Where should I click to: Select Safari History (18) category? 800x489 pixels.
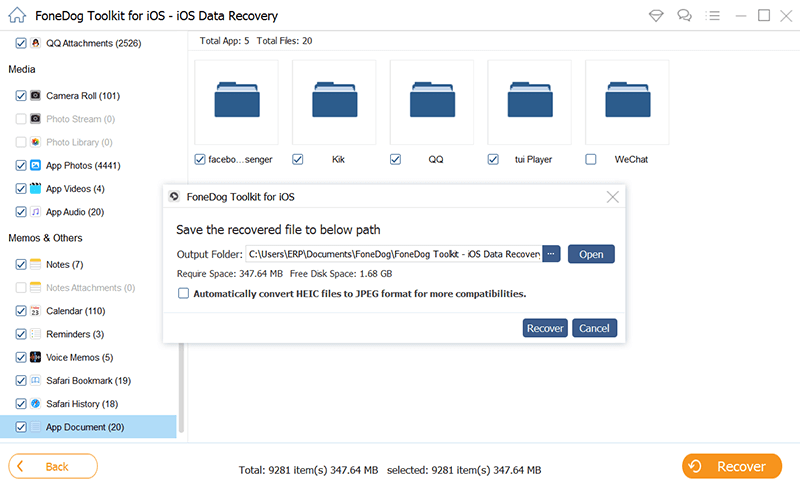click(82, 404)
